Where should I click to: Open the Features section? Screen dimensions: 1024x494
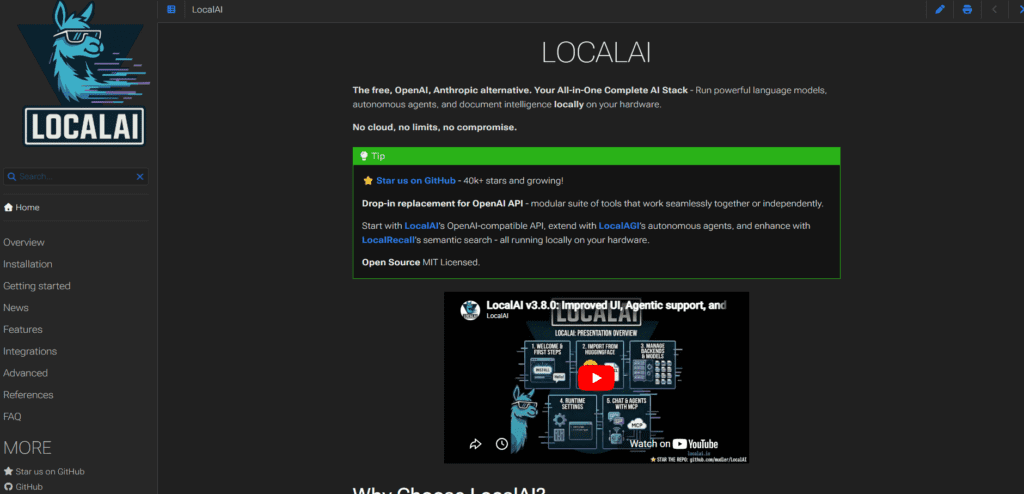[23, 329]
